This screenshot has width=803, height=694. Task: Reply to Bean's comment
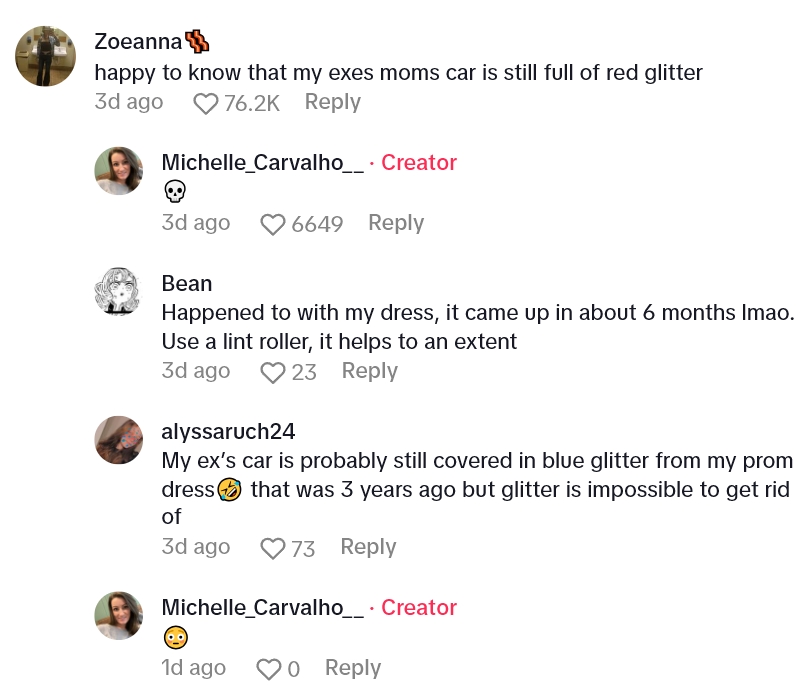(x=369, y=371)
